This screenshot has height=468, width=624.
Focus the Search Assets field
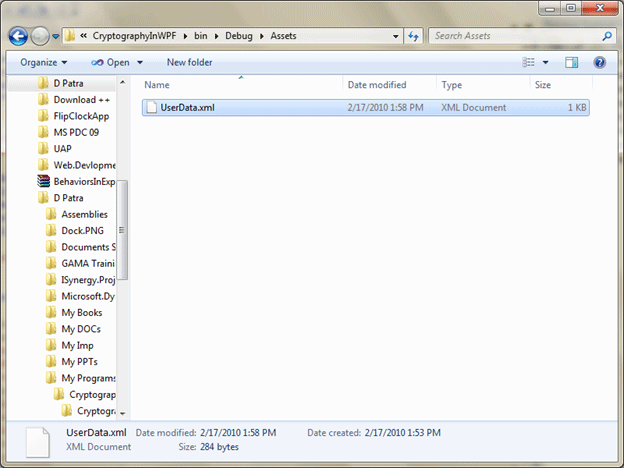[x=516, y=36]
